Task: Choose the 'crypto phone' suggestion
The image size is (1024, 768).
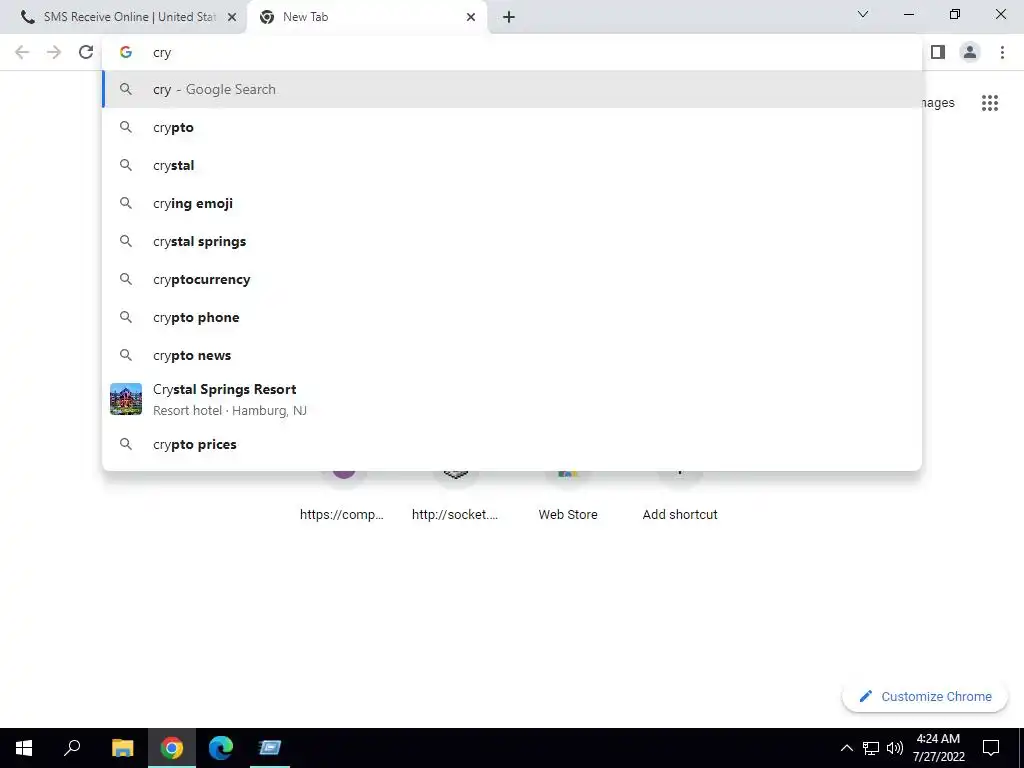Action: click(512, 317)
